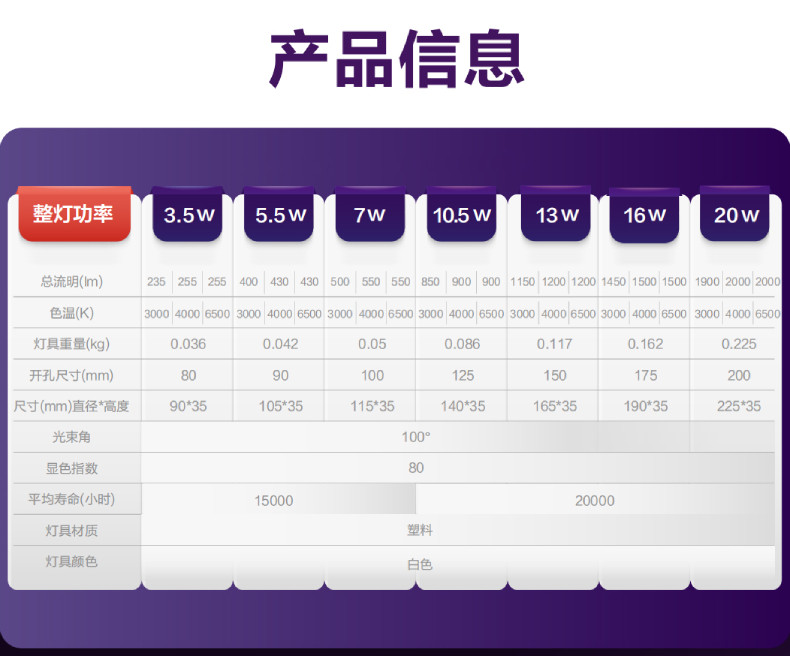Click dimension value 165*35
790x656 pixels.
[x=555, y=406]
